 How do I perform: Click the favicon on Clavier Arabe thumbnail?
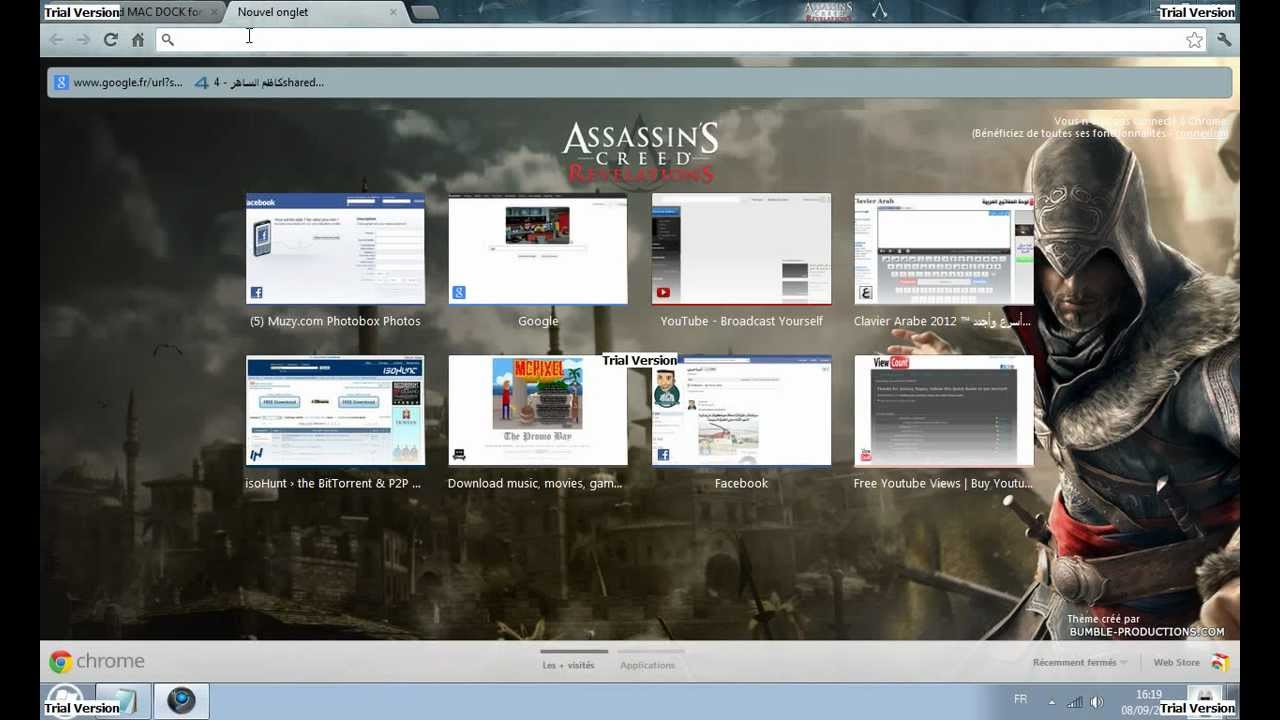click(x=865, y=293)
